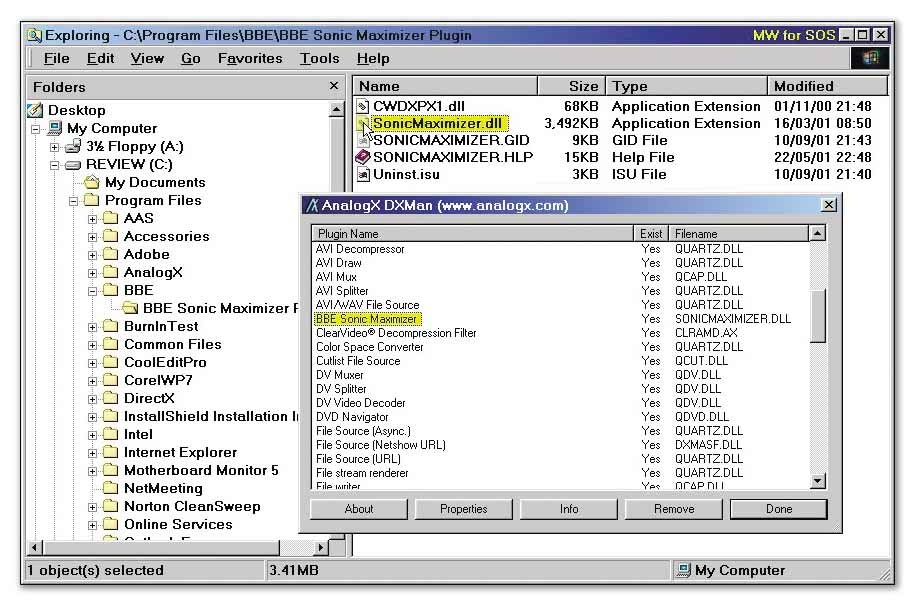The width and height of the screenshot is (924, 611).
Task: Click folder tree scroll up arrow
Action: [336, 109]
